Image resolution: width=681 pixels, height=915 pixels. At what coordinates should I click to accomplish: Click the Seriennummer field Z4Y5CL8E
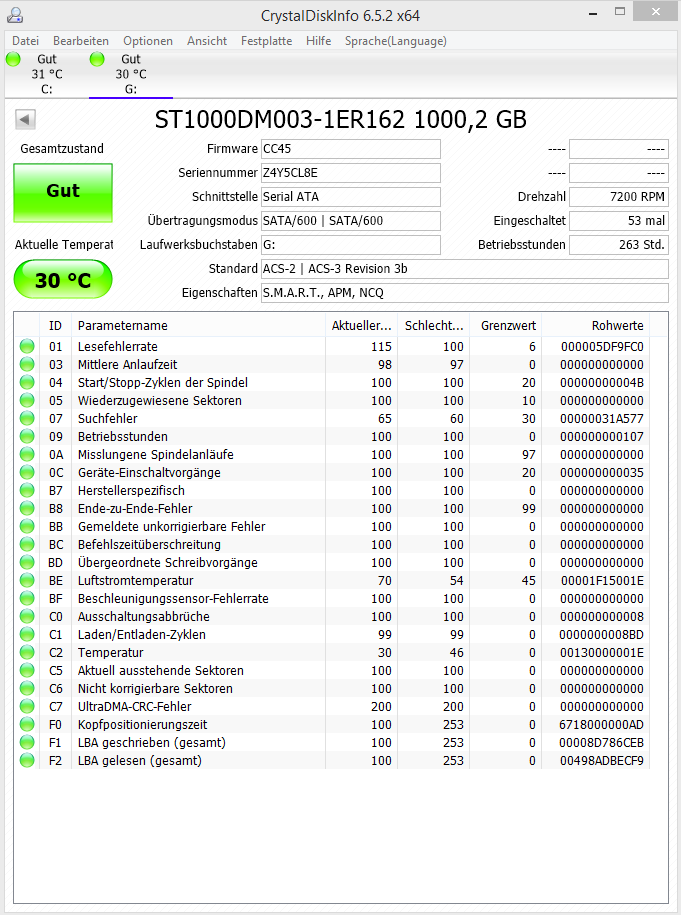click(351, 173)
